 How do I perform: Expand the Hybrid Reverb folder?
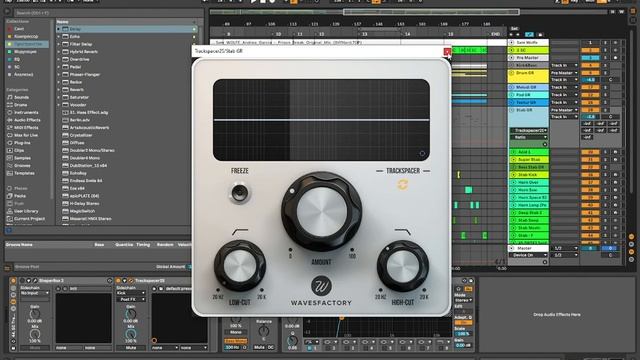click(58, 51)
